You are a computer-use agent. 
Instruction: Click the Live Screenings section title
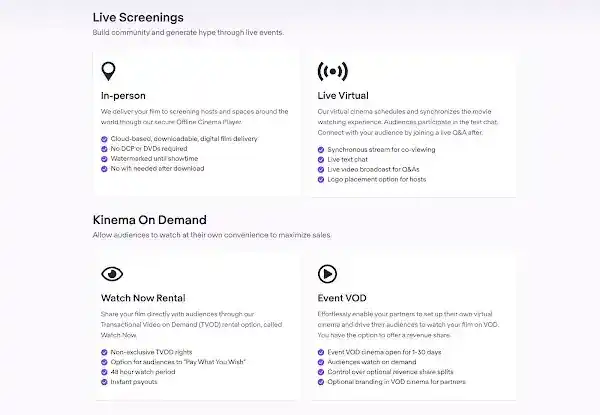coord(138,18)
